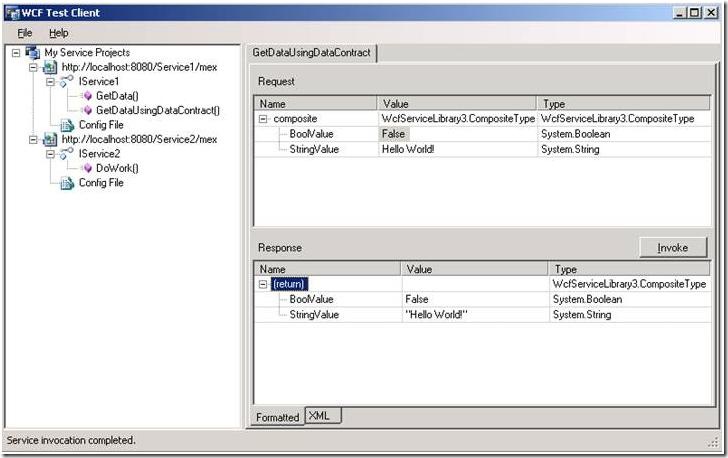
Task: Select the (return) row in Response
Action: 289,284
